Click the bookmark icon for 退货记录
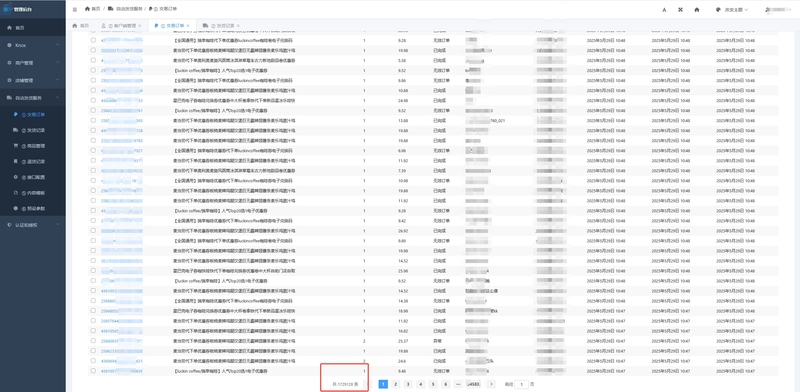This screenshot has height=392, width=800. 16,161
